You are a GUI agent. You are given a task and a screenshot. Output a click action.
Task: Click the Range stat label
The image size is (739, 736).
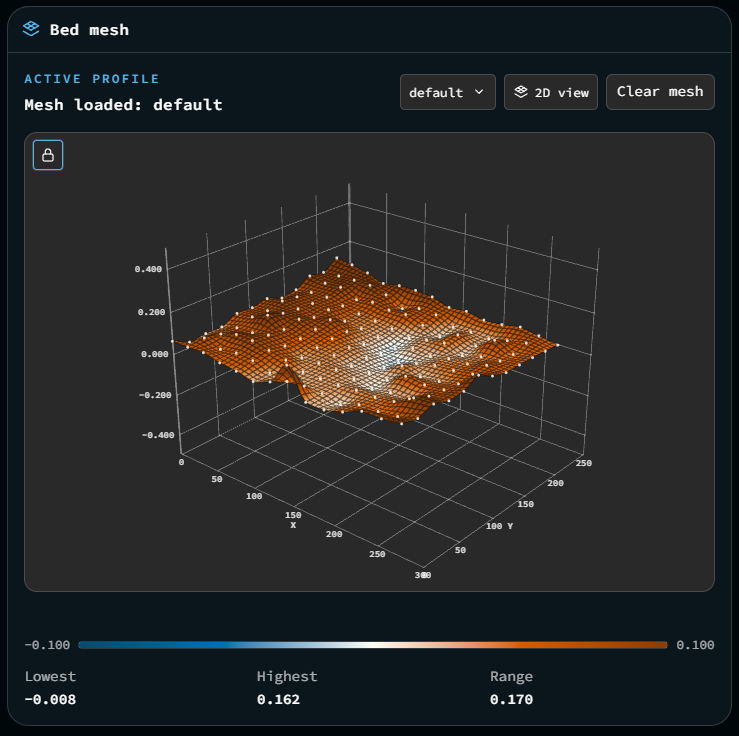(511, 677)
